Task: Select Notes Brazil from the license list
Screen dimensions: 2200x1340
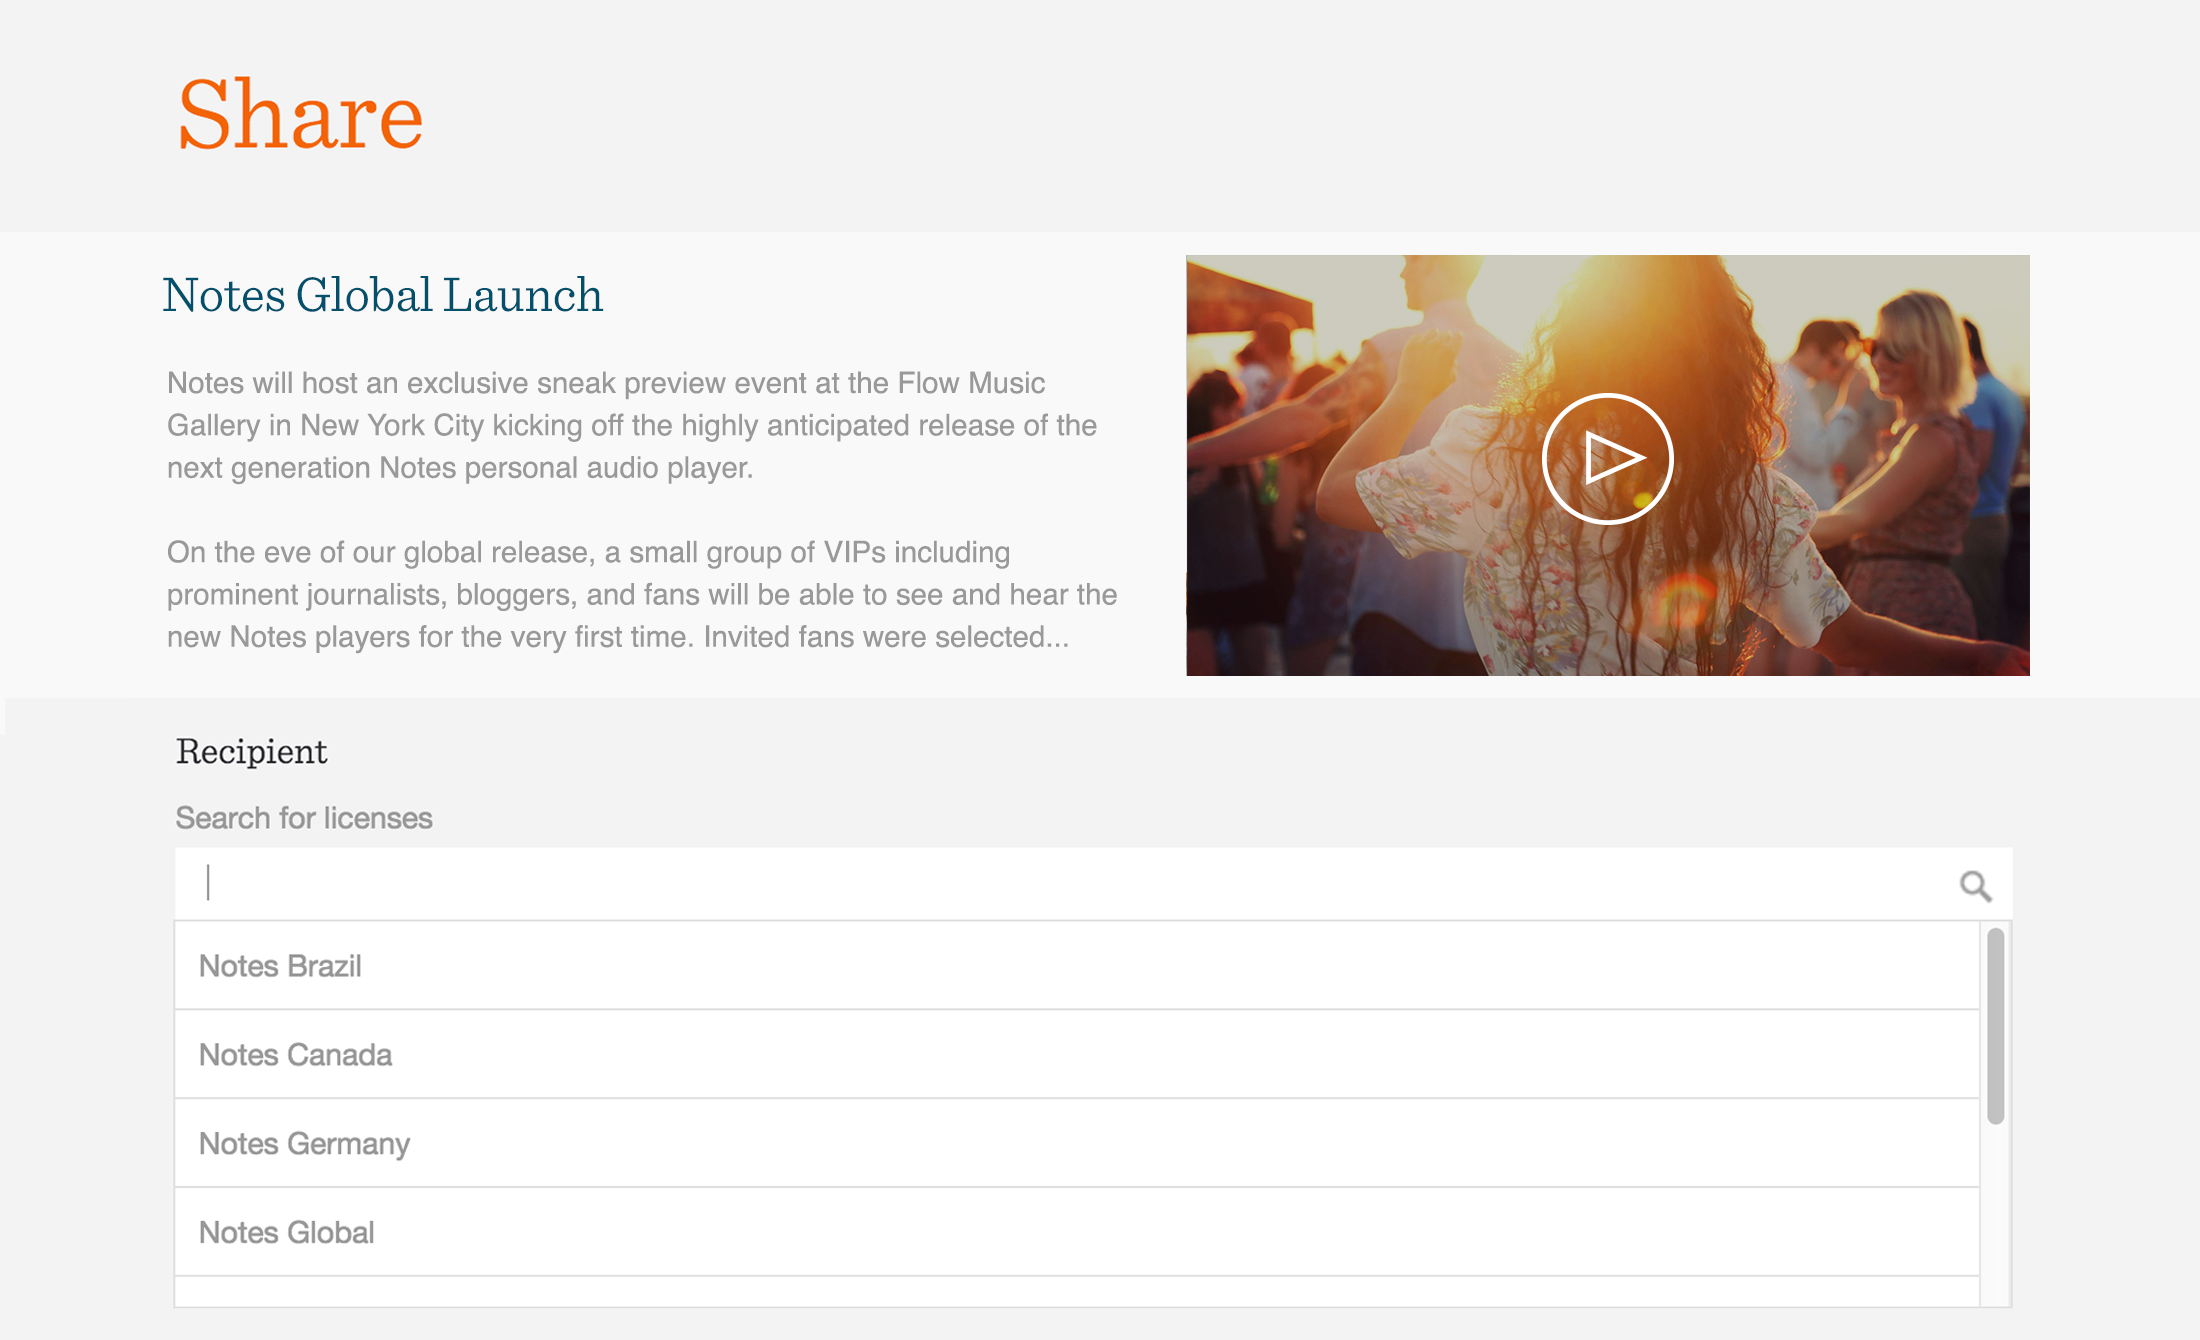Action: pos(1077,966)
